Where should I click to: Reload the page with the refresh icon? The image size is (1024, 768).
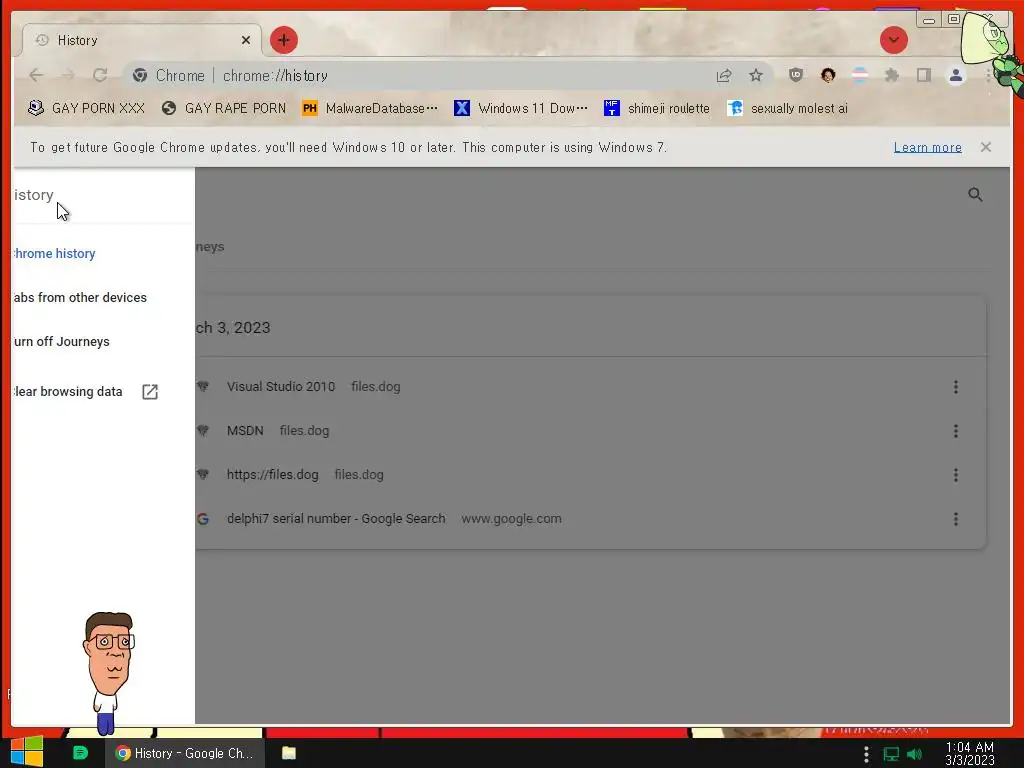point(100,75)
